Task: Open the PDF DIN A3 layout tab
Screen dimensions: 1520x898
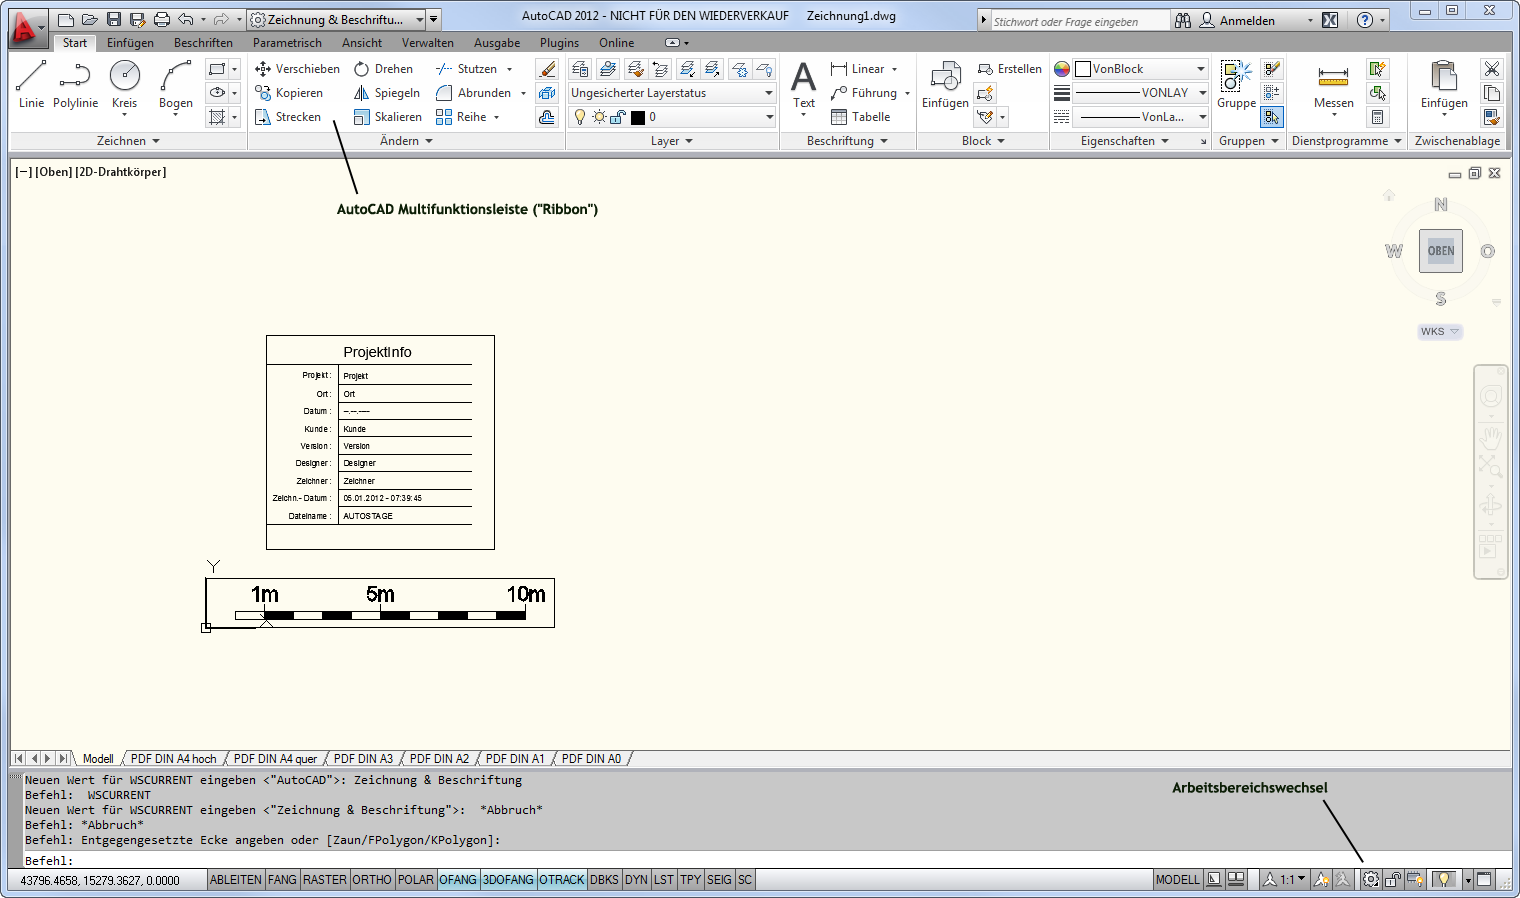Action: point(363,759)
